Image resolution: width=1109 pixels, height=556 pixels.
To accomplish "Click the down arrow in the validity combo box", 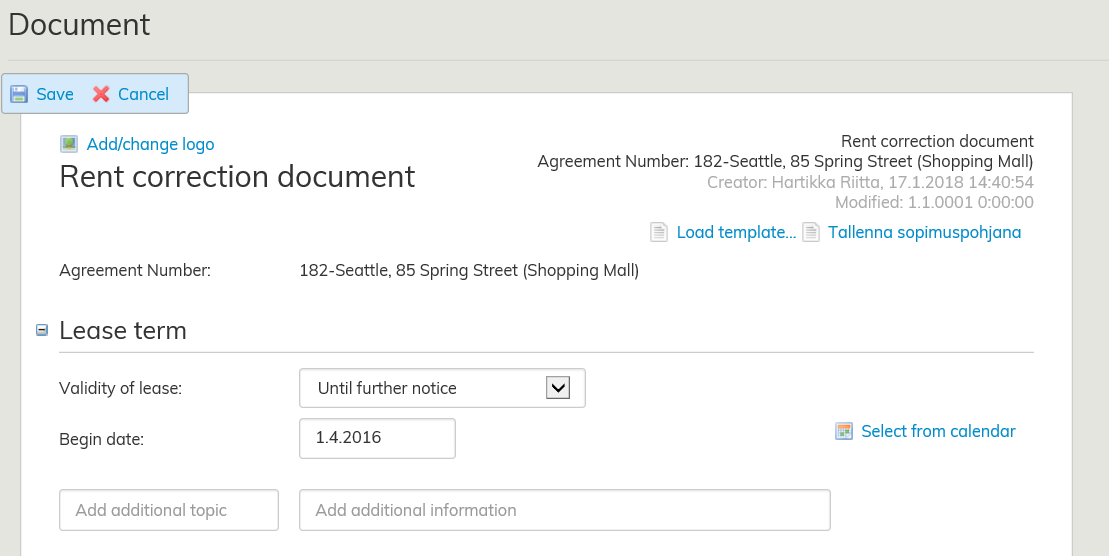I will (x=557, y=388).
